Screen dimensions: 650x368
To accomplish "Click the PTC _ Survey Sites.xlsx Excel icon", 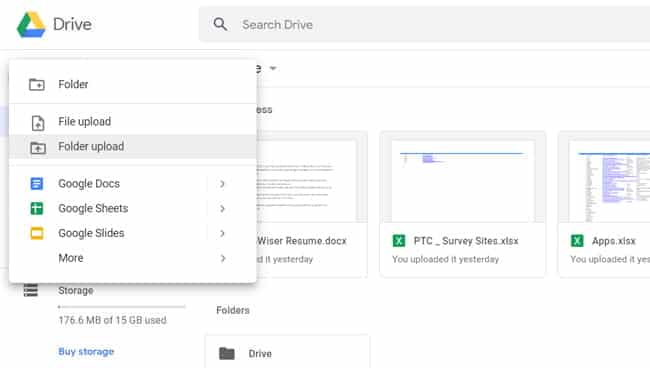I will click(399, 241).
